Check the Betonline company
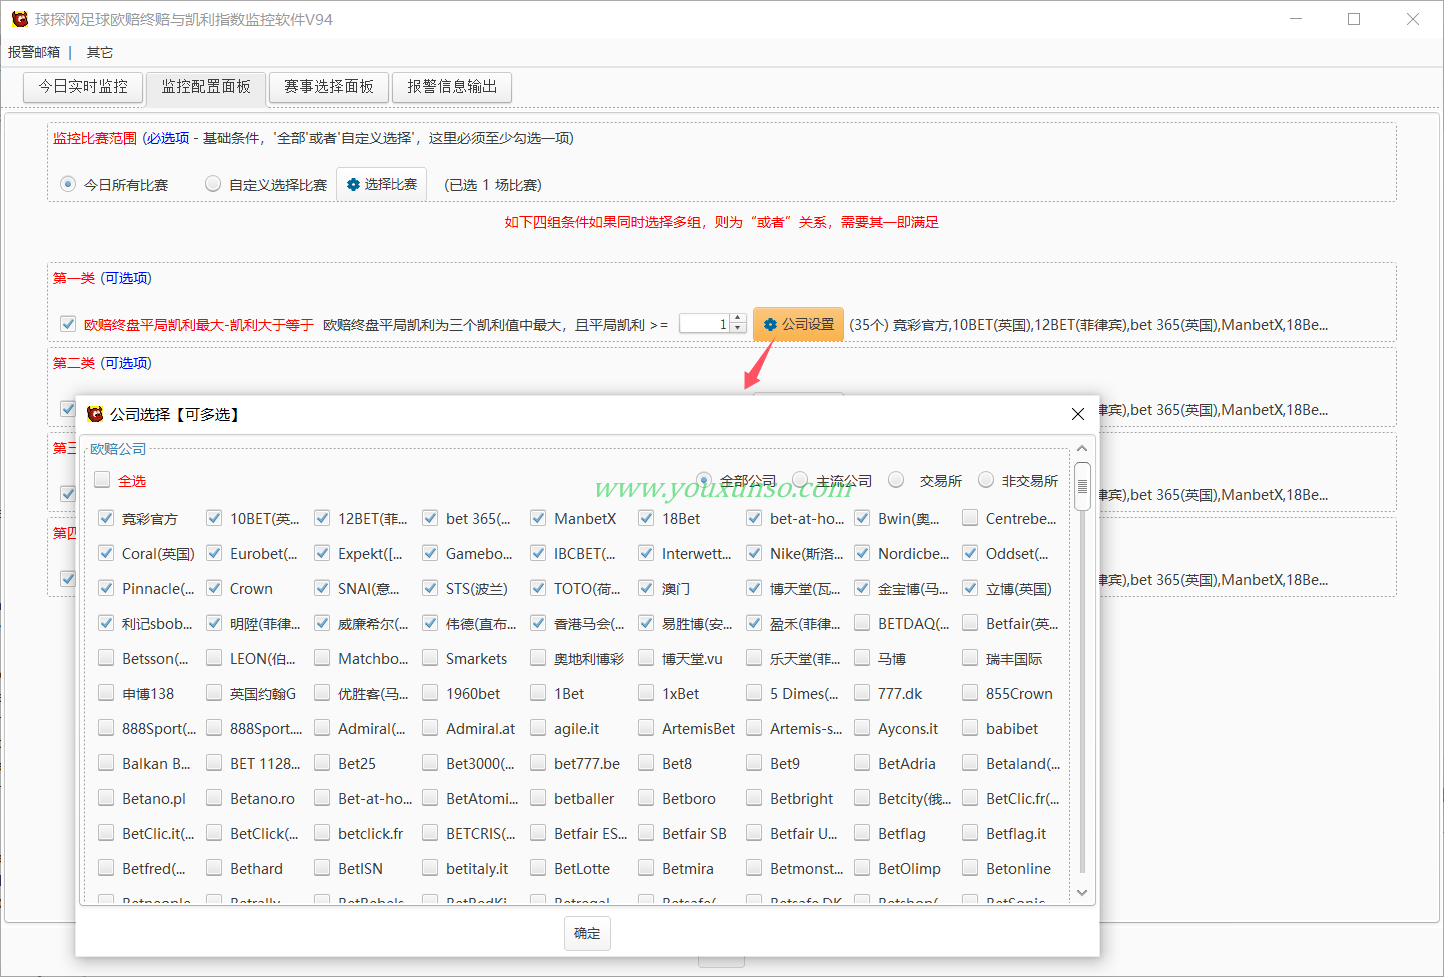The image size is (1444, 977). tap(970, 868)
